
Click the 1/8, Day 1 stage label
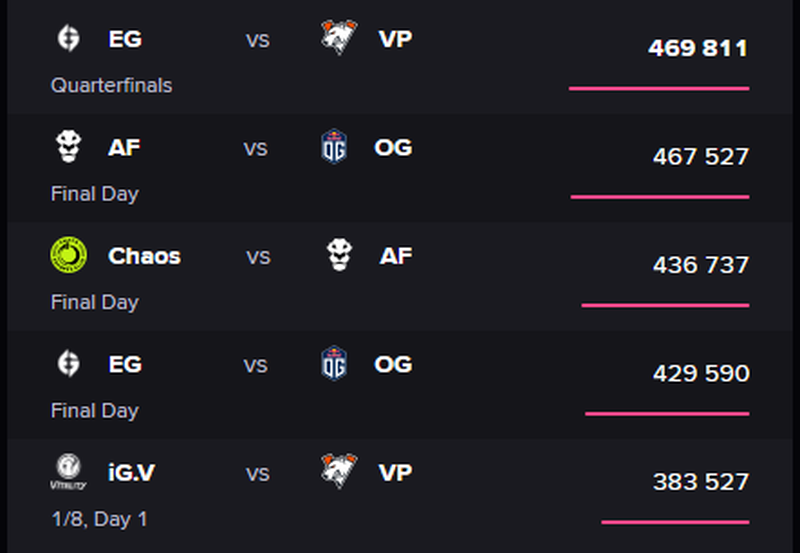coord(99,519)
